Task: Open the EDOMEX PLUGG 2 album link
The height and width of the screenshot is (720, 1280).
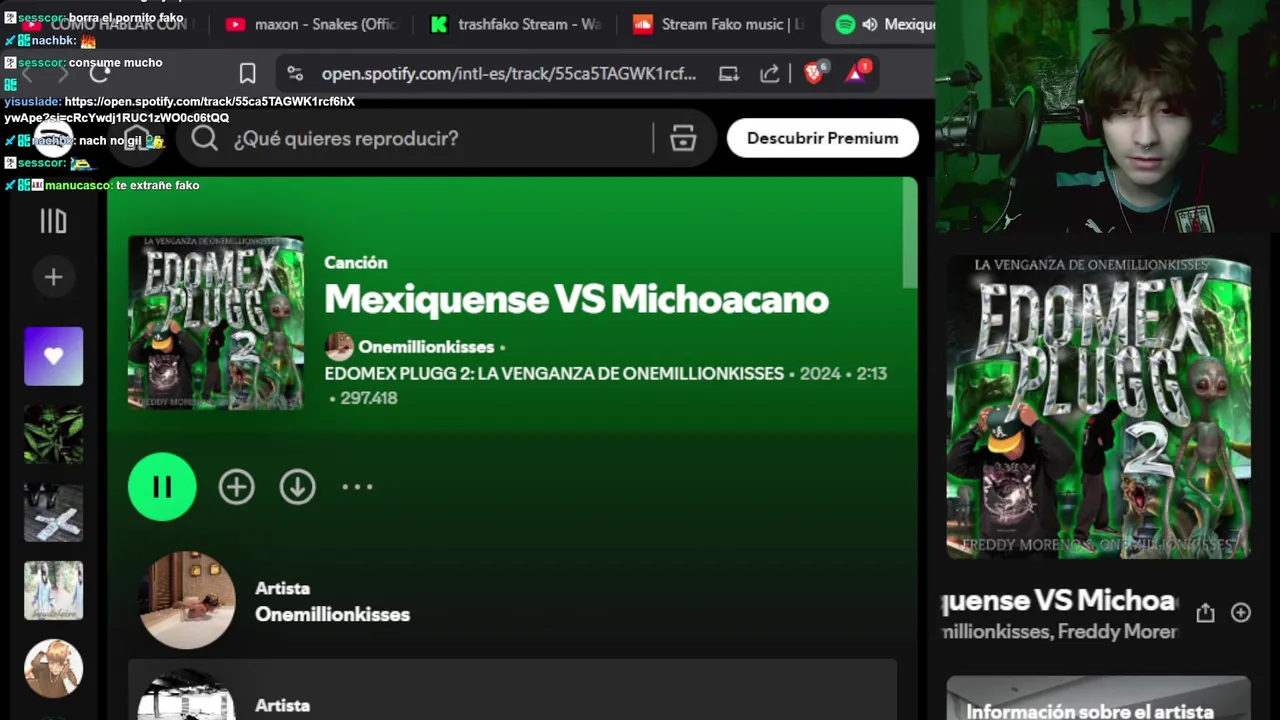Action: 554,373
